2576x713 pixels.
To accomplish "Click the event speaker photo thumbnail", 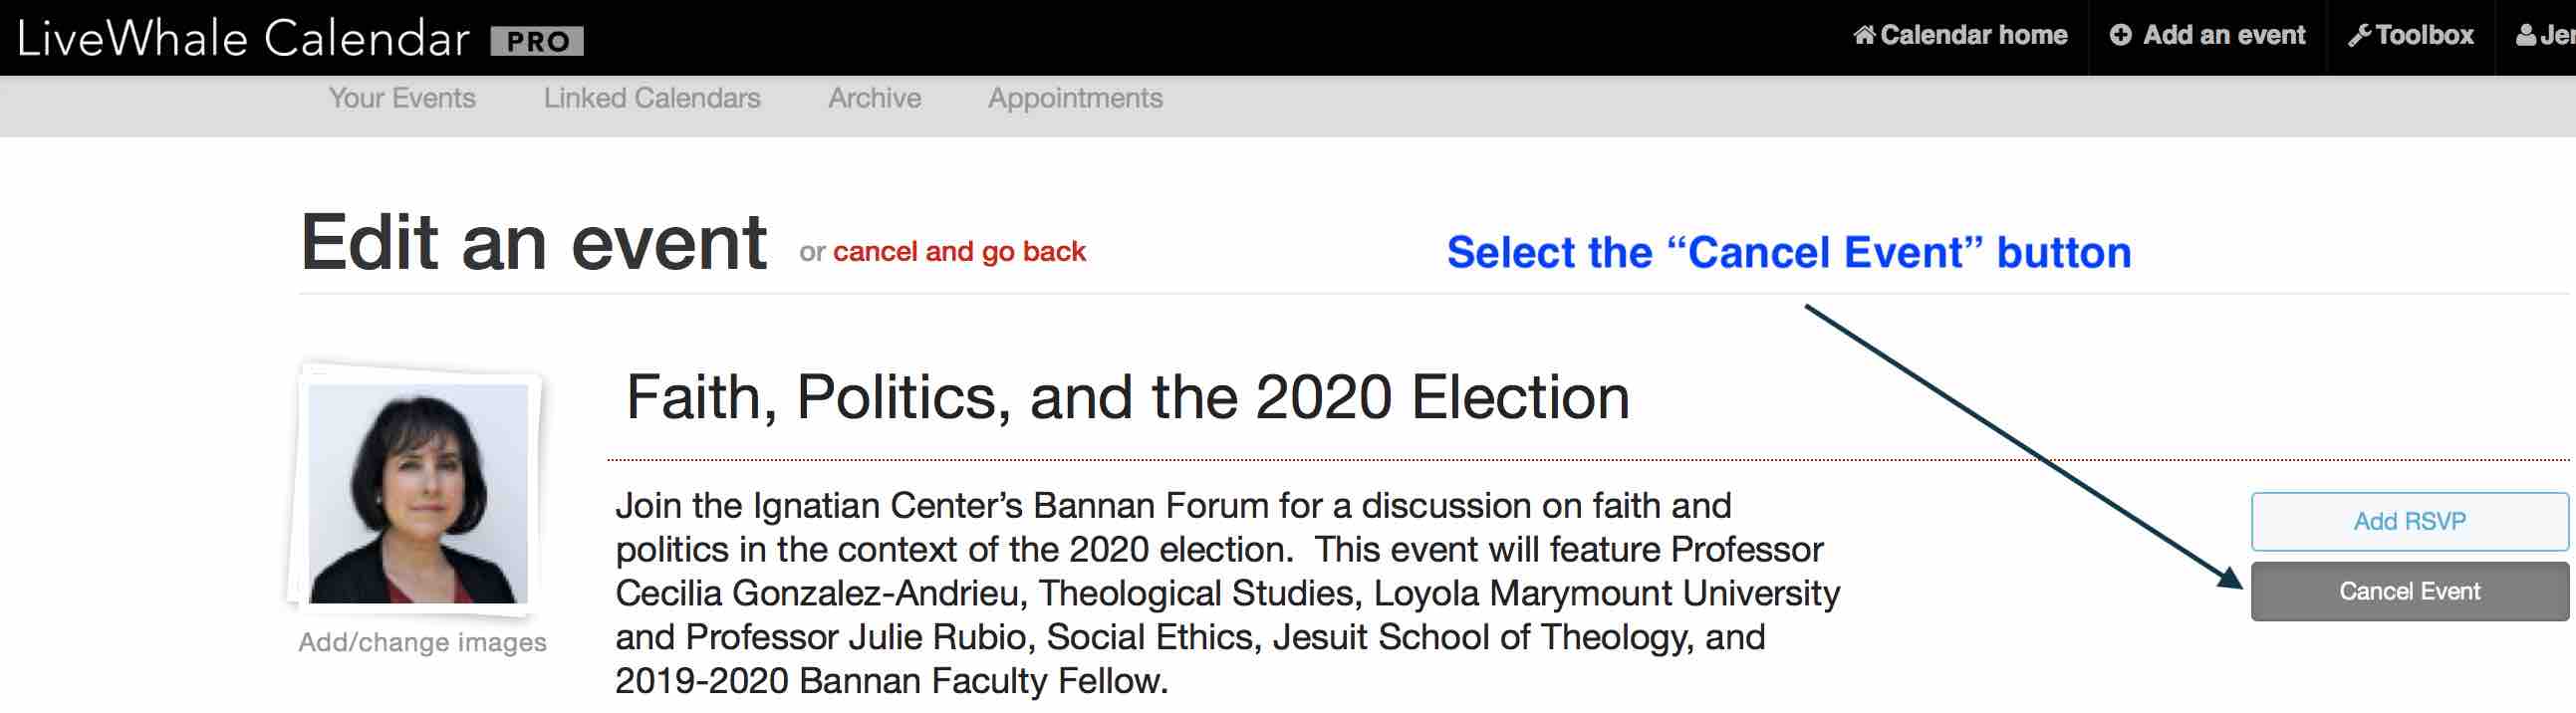I will click(x=418, y=493).
